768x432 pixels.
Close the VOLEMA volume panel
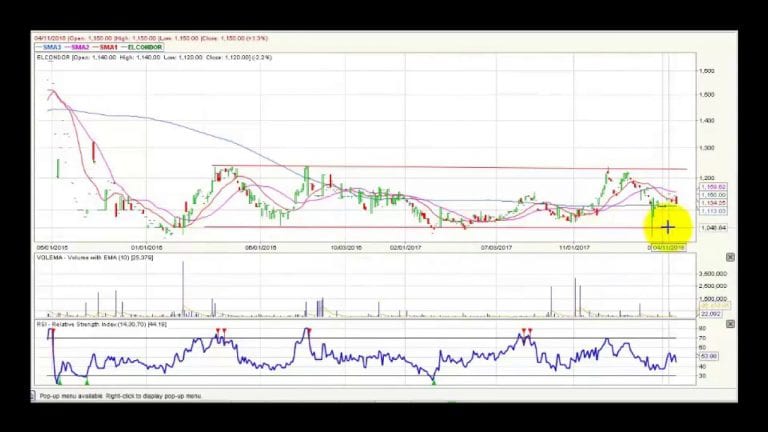tap(730, 257)
